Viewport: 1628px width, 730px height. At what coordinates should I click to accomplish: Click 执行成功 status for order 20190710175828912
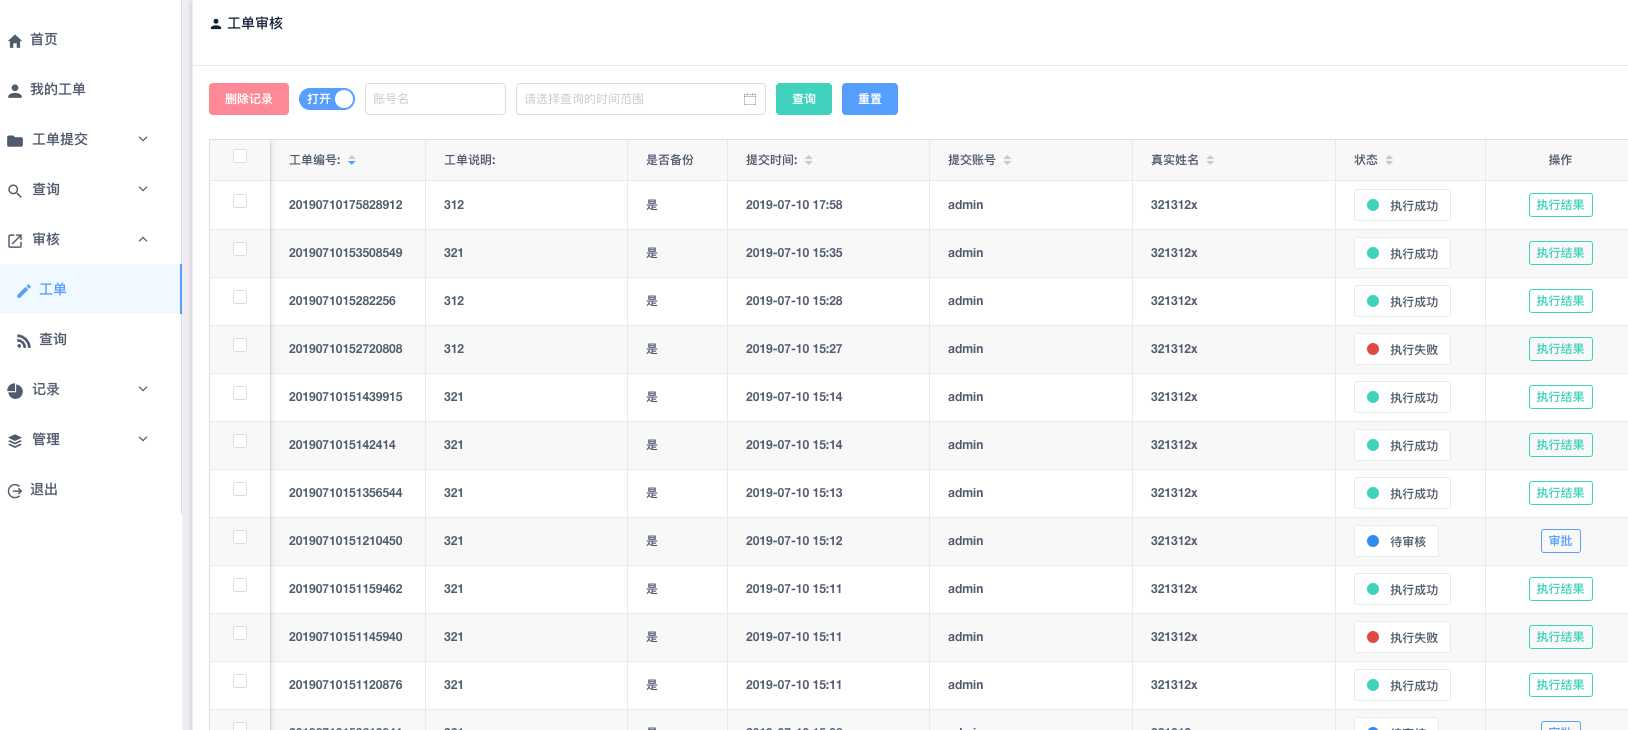click(1402, 205)
